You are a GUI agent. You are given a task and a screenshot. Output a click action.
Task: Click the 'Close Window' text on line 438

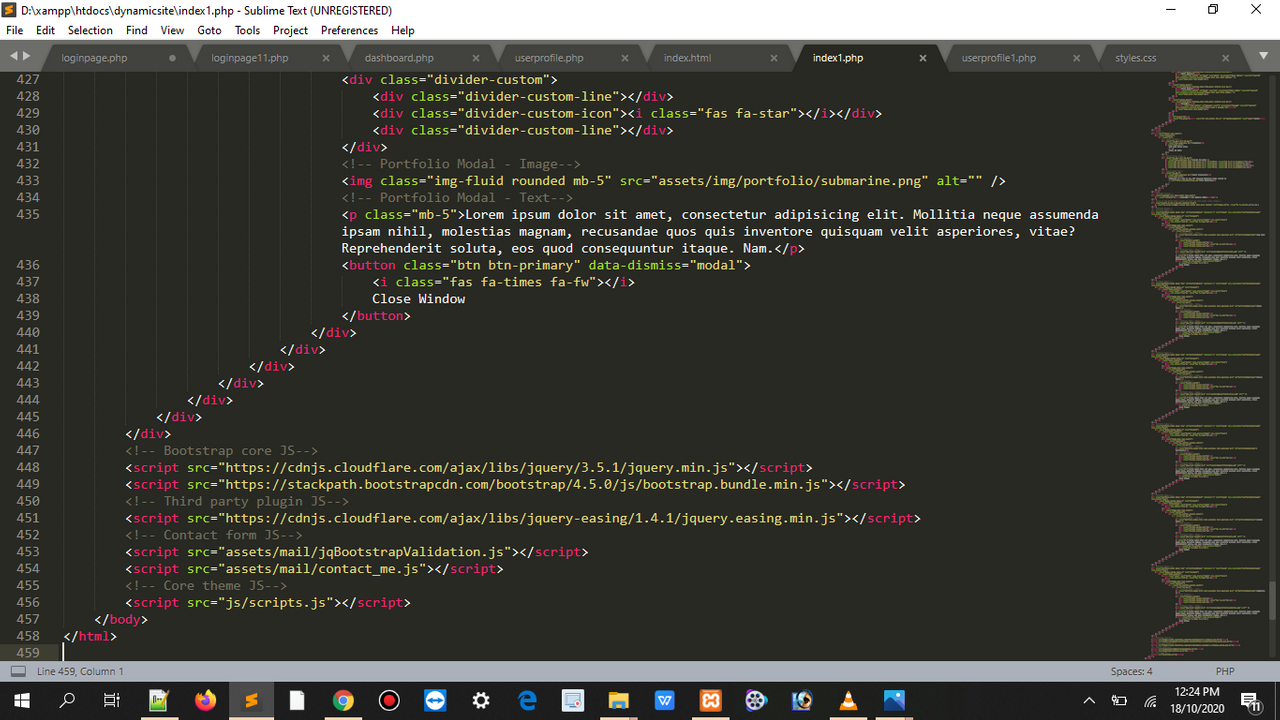[419, 299]
